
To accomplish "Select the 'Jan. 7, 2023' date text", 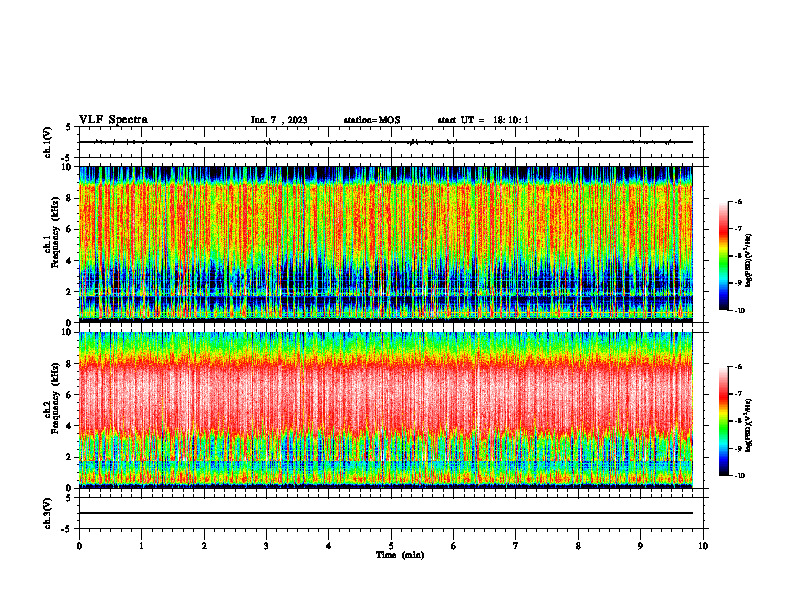I will (x=279, y=120).
